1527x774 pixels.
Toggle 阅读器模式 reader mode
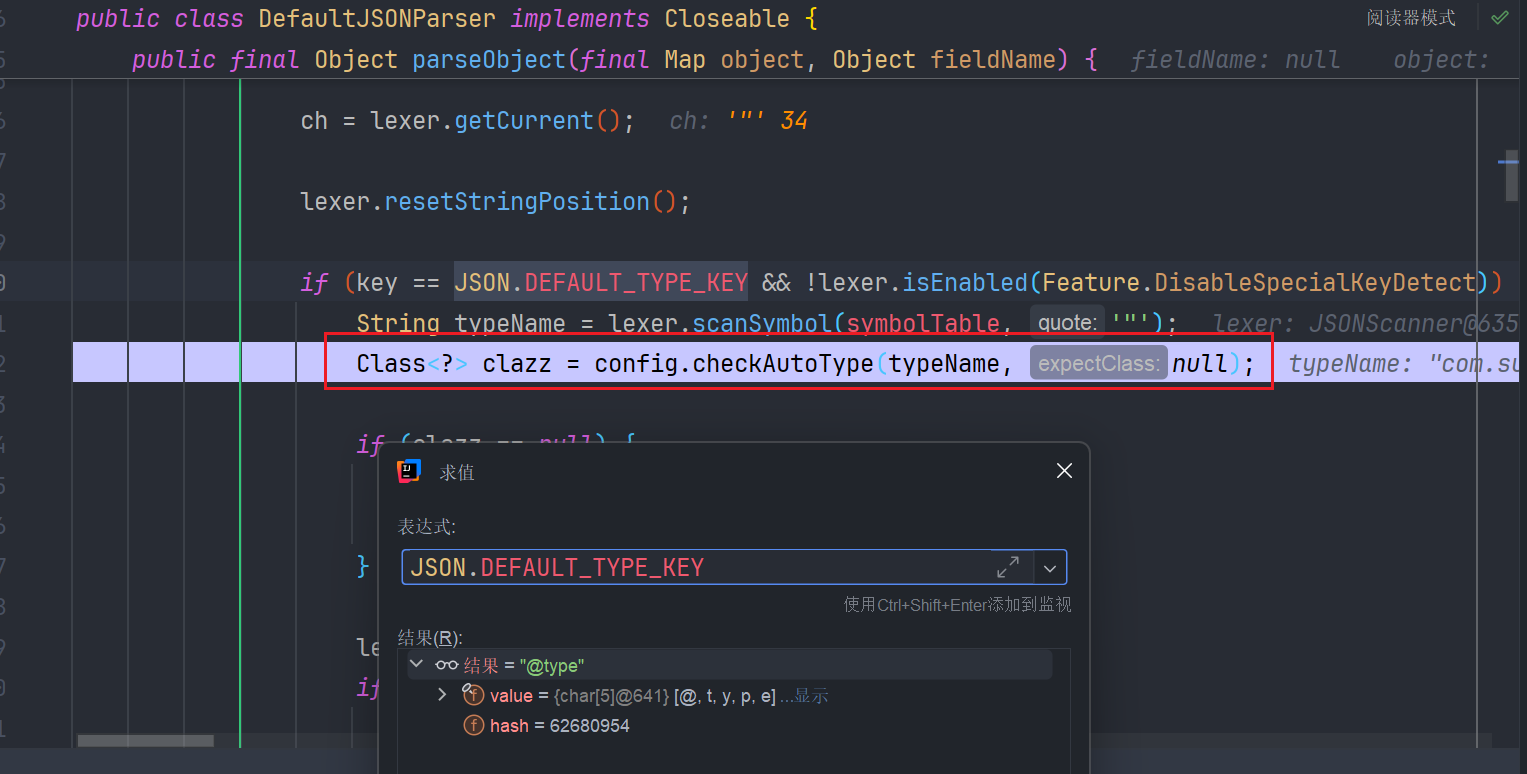(1411, 18)
